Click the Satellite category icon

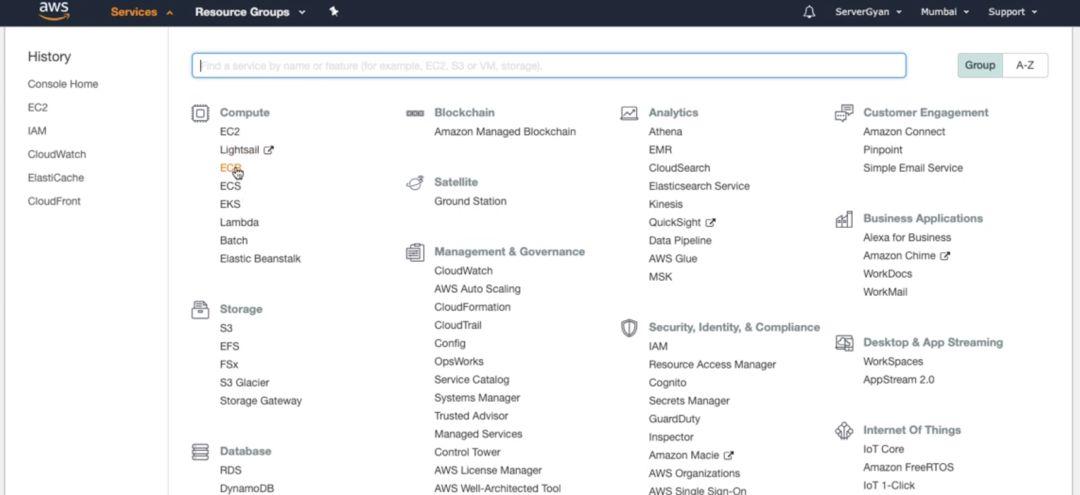[x=415, y=182]
